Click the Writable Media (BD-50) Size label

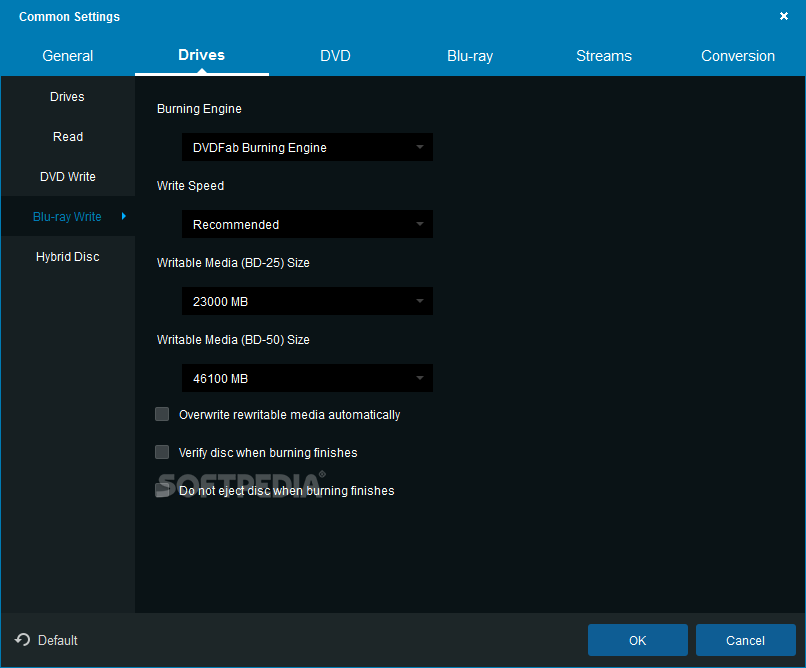pos(233,340)
